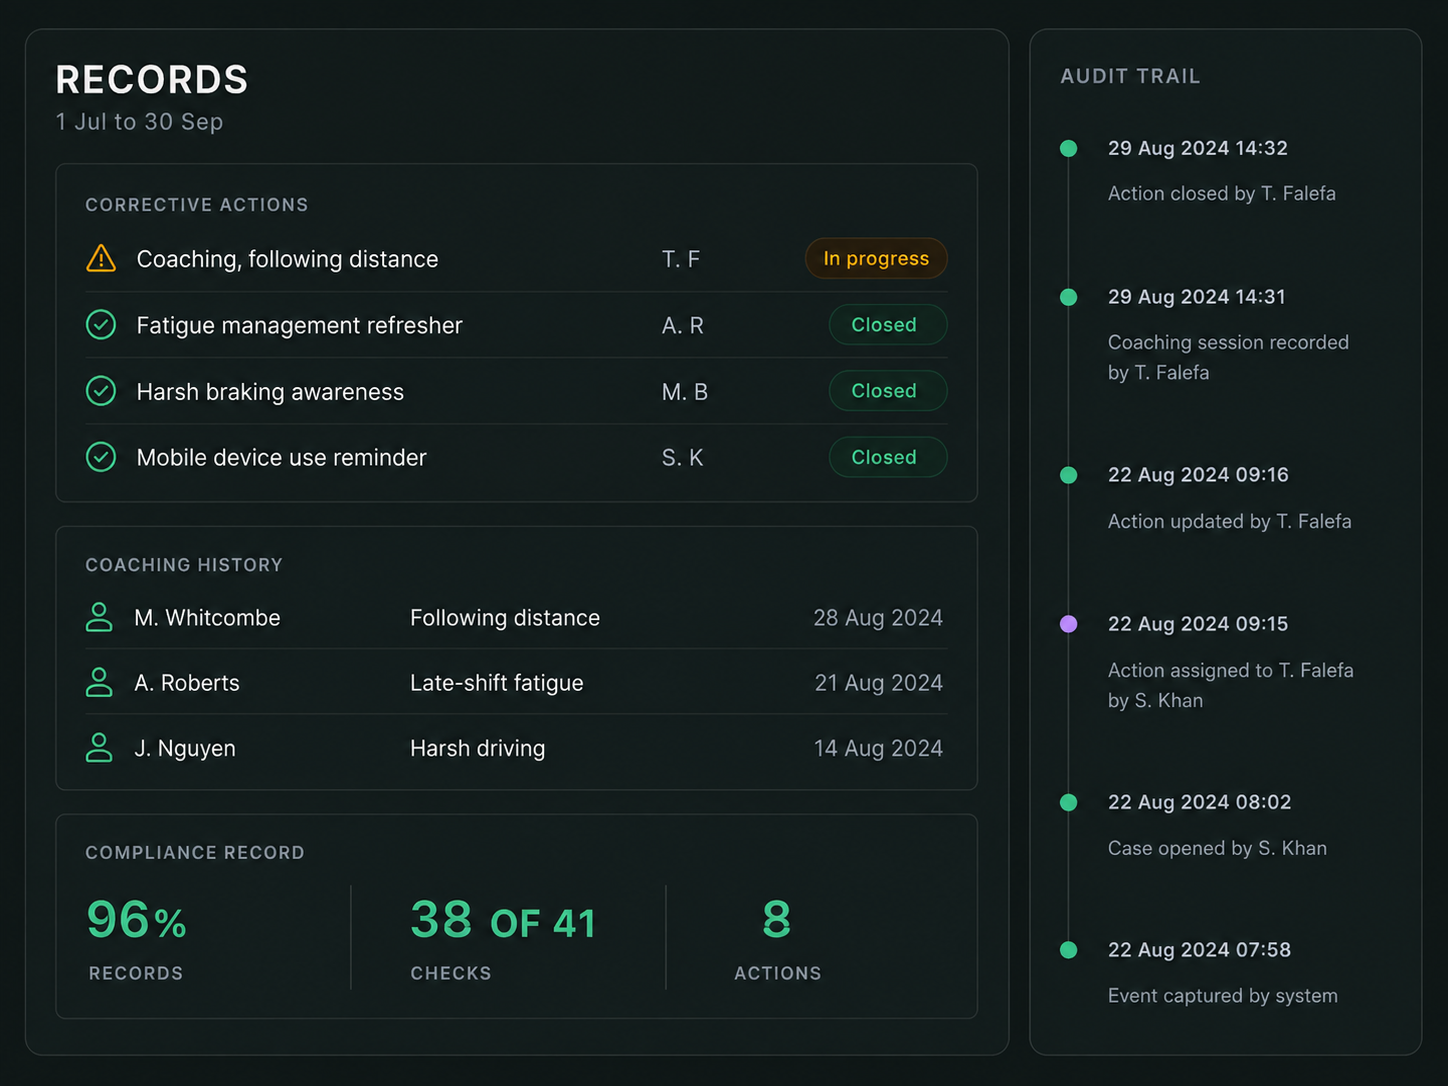This screenshot has width=1448, height=1086.
Task: Select the 22 Aug 2024 08:02 audit dot
Action: pos(1068,802)
